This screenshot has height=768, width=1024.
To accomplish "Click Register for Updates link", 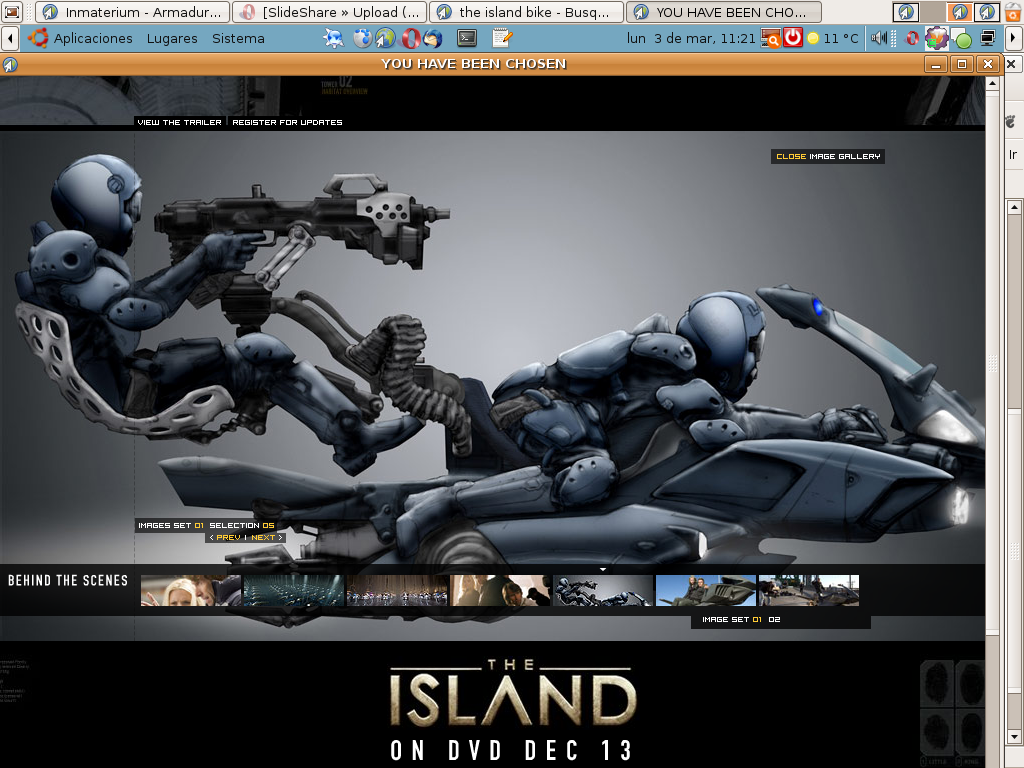I will [287, 122].
